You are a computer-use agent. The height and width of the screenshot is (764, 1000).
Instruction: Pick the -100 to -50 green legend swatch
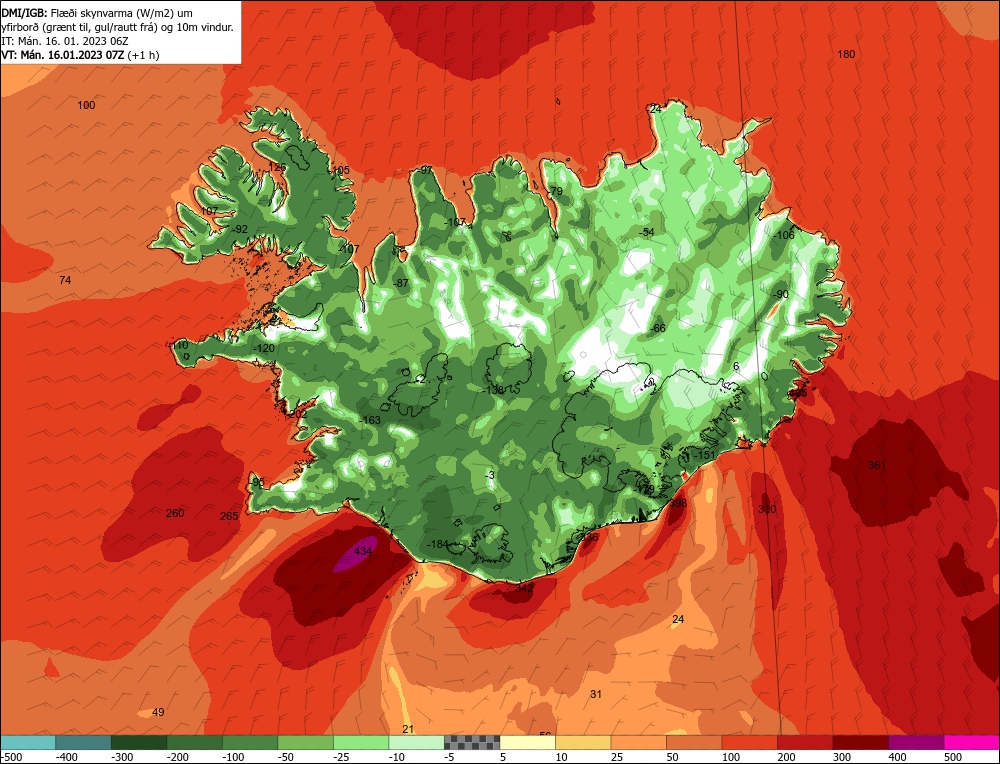tap(250, 743)
